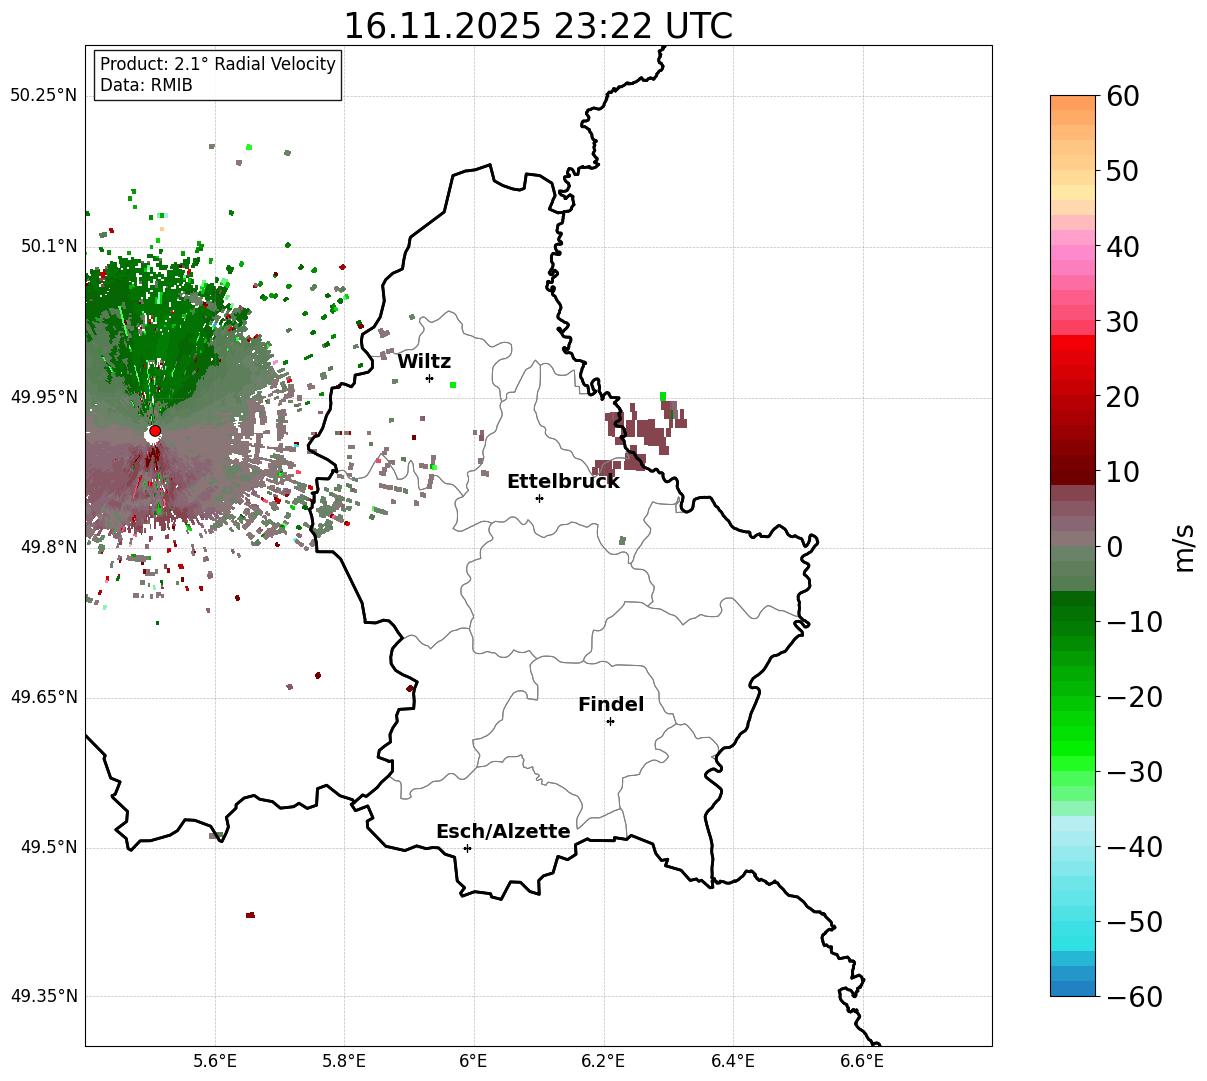This screenshot has height=1081, width=1207.
Task: Click the 5.8°E longitude label
Action: pyautogui.click(x=345, y=1061)
